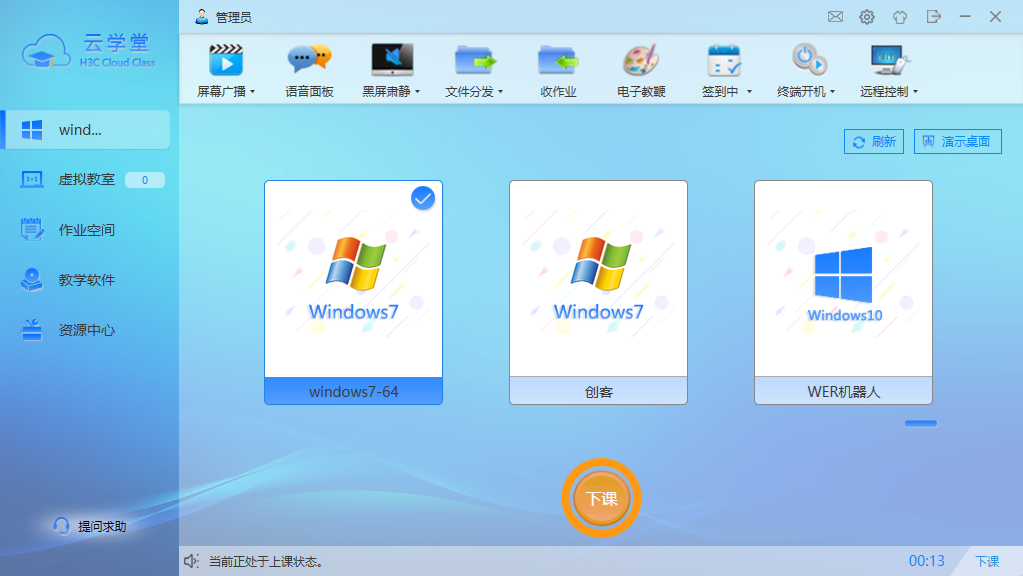Screen dimensions: 1023x576
Task: Expand the 签到中 dropdown arrow
Action: [749, 92]
